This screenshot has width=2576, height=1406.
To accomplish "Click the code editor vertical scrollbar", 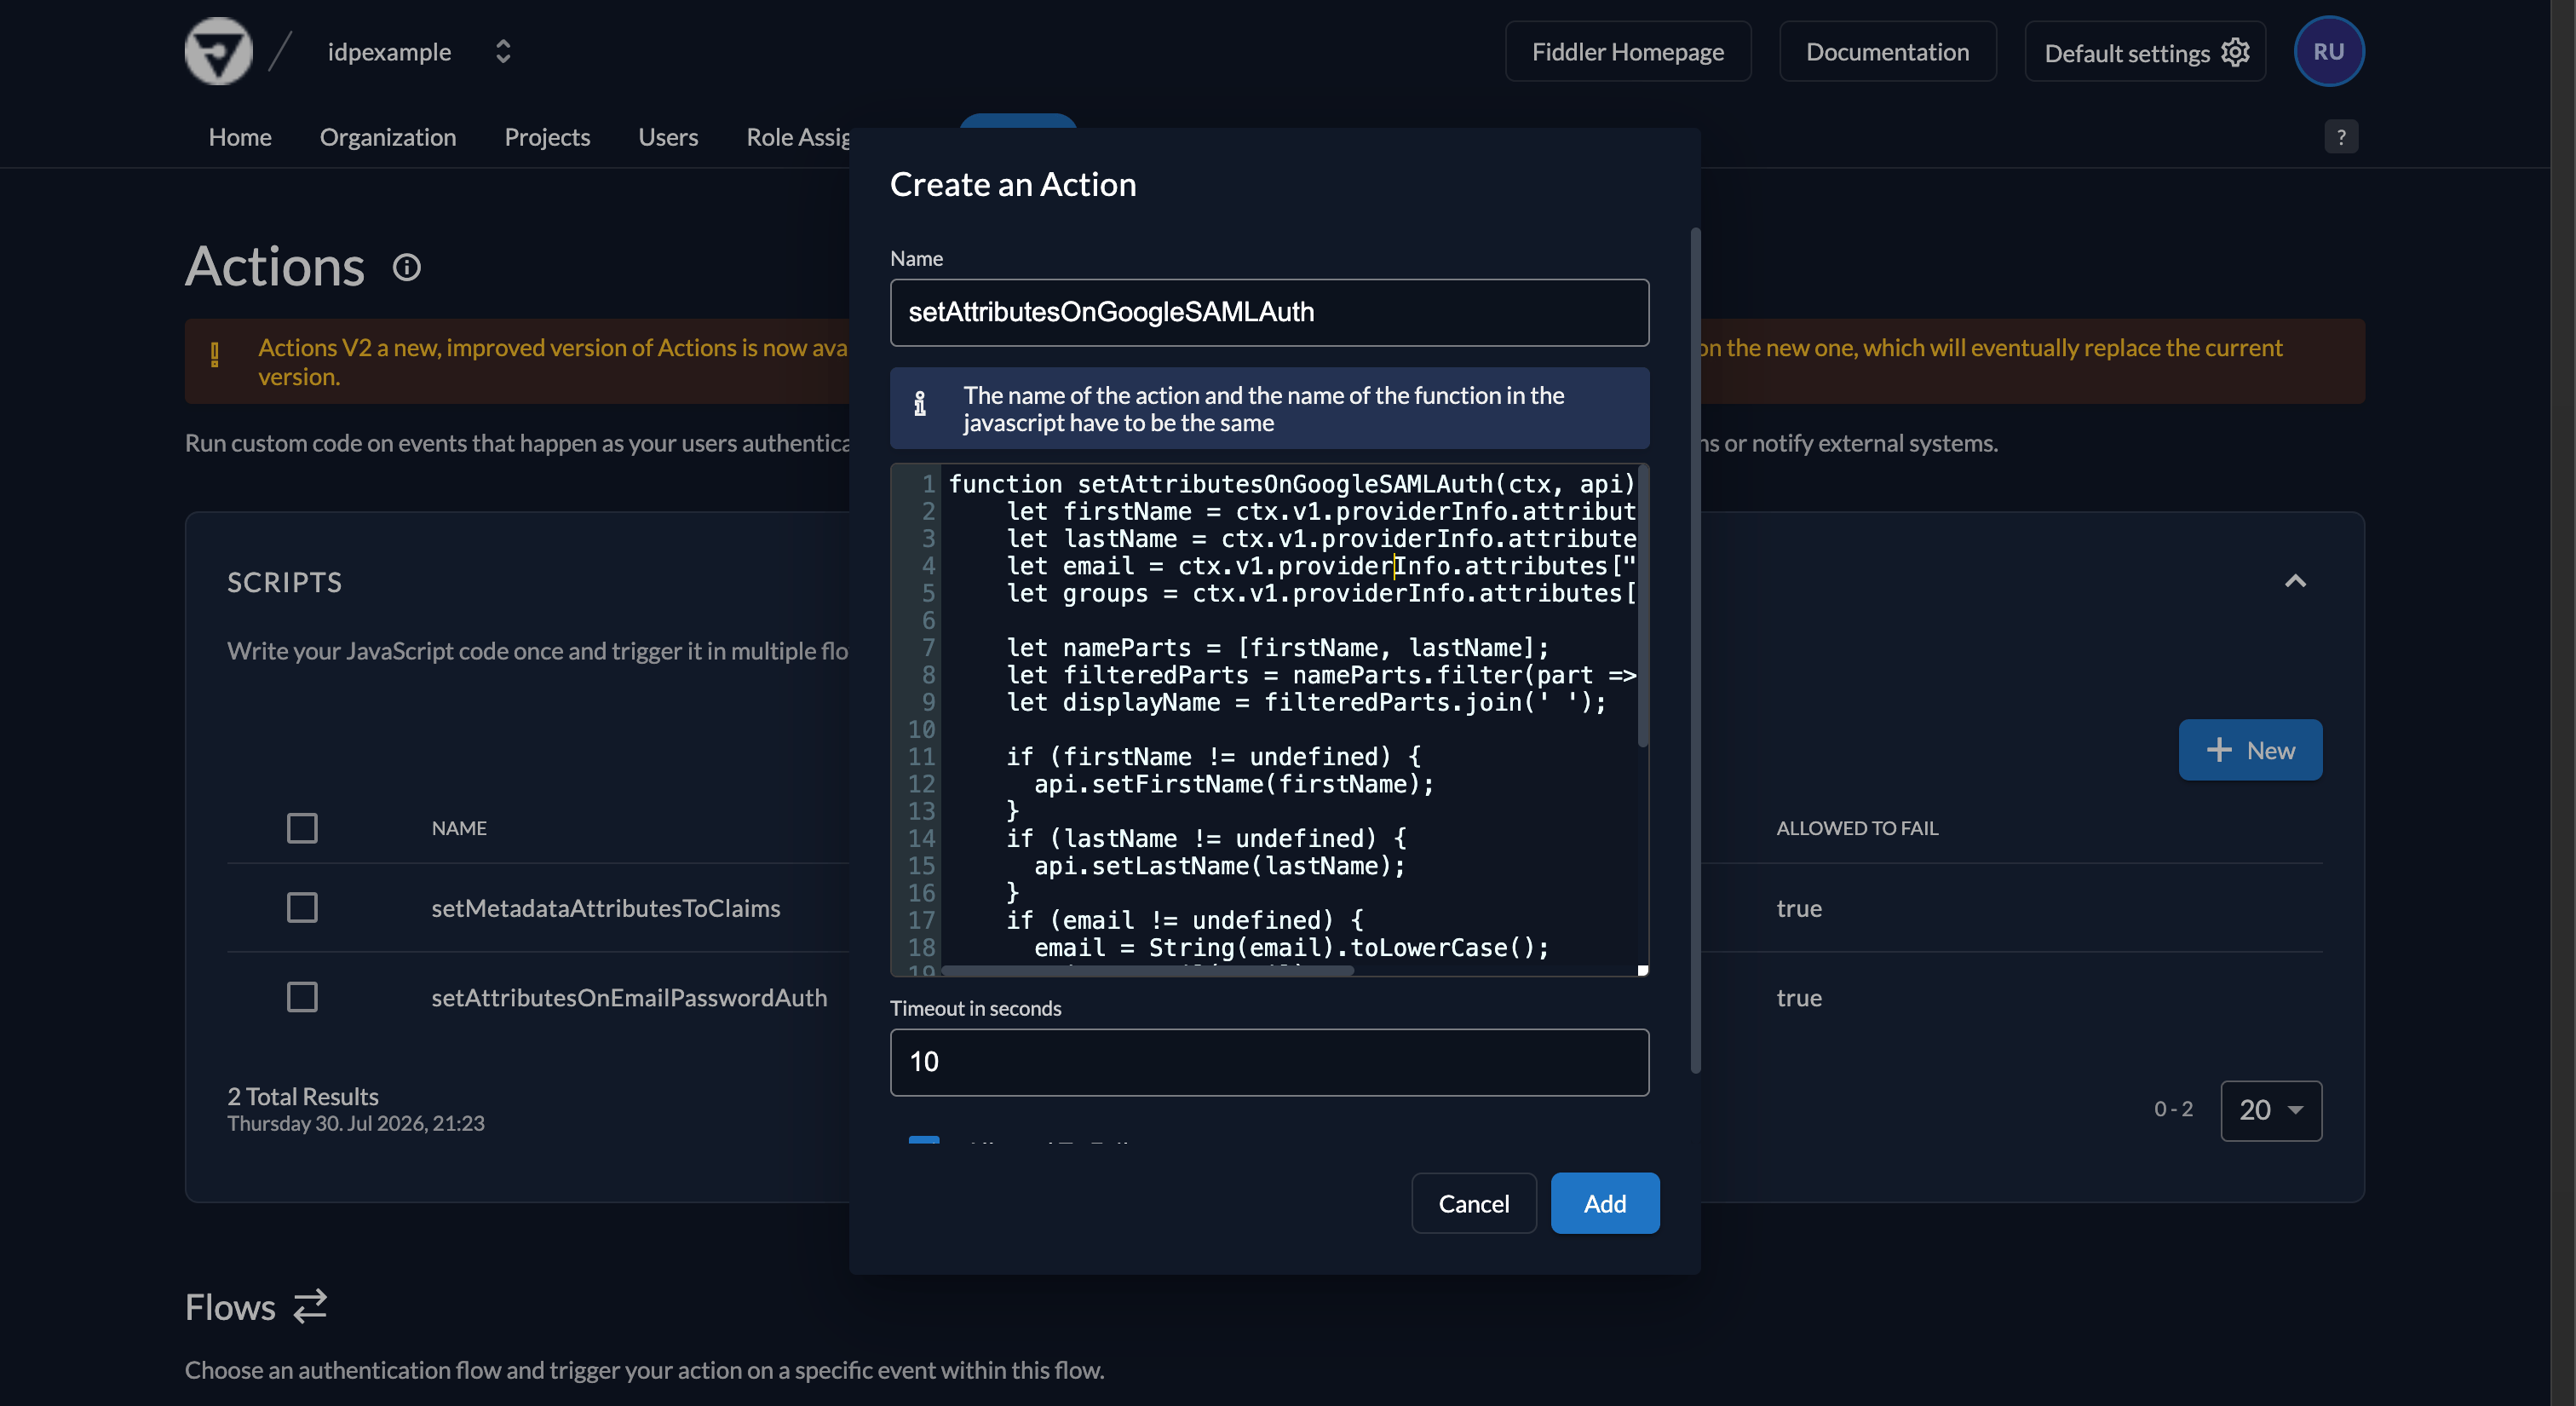I will tap(1642, 606).
